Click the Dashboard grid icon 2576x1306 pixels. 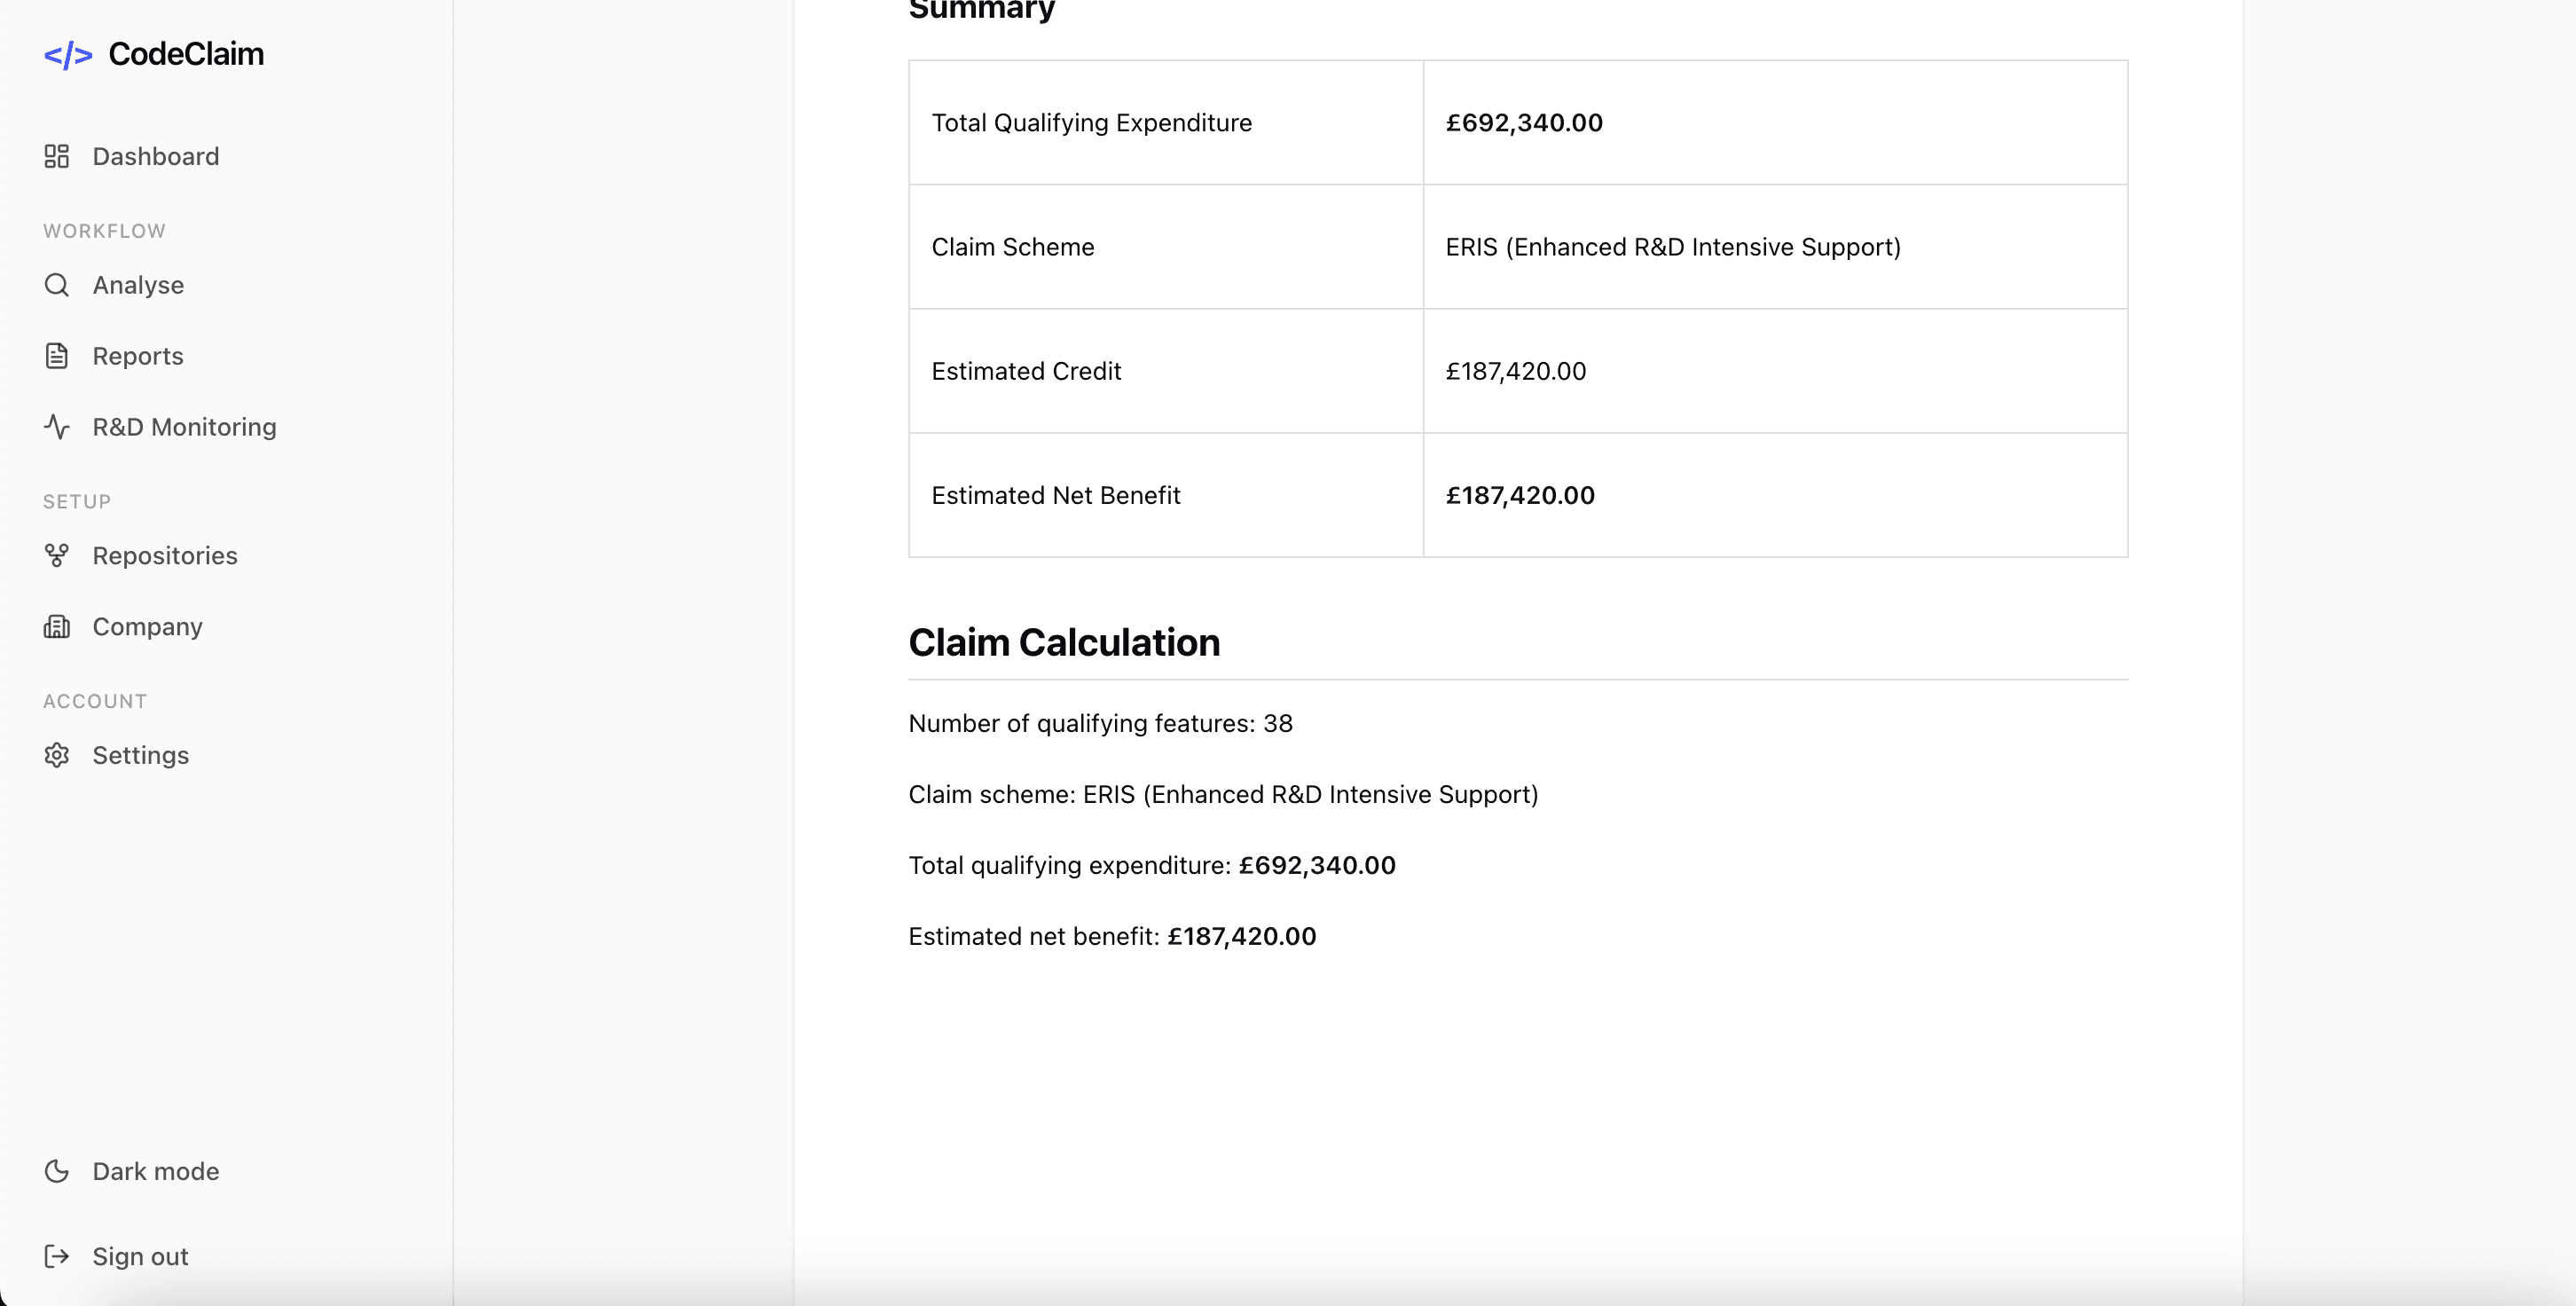pos(57,156)
